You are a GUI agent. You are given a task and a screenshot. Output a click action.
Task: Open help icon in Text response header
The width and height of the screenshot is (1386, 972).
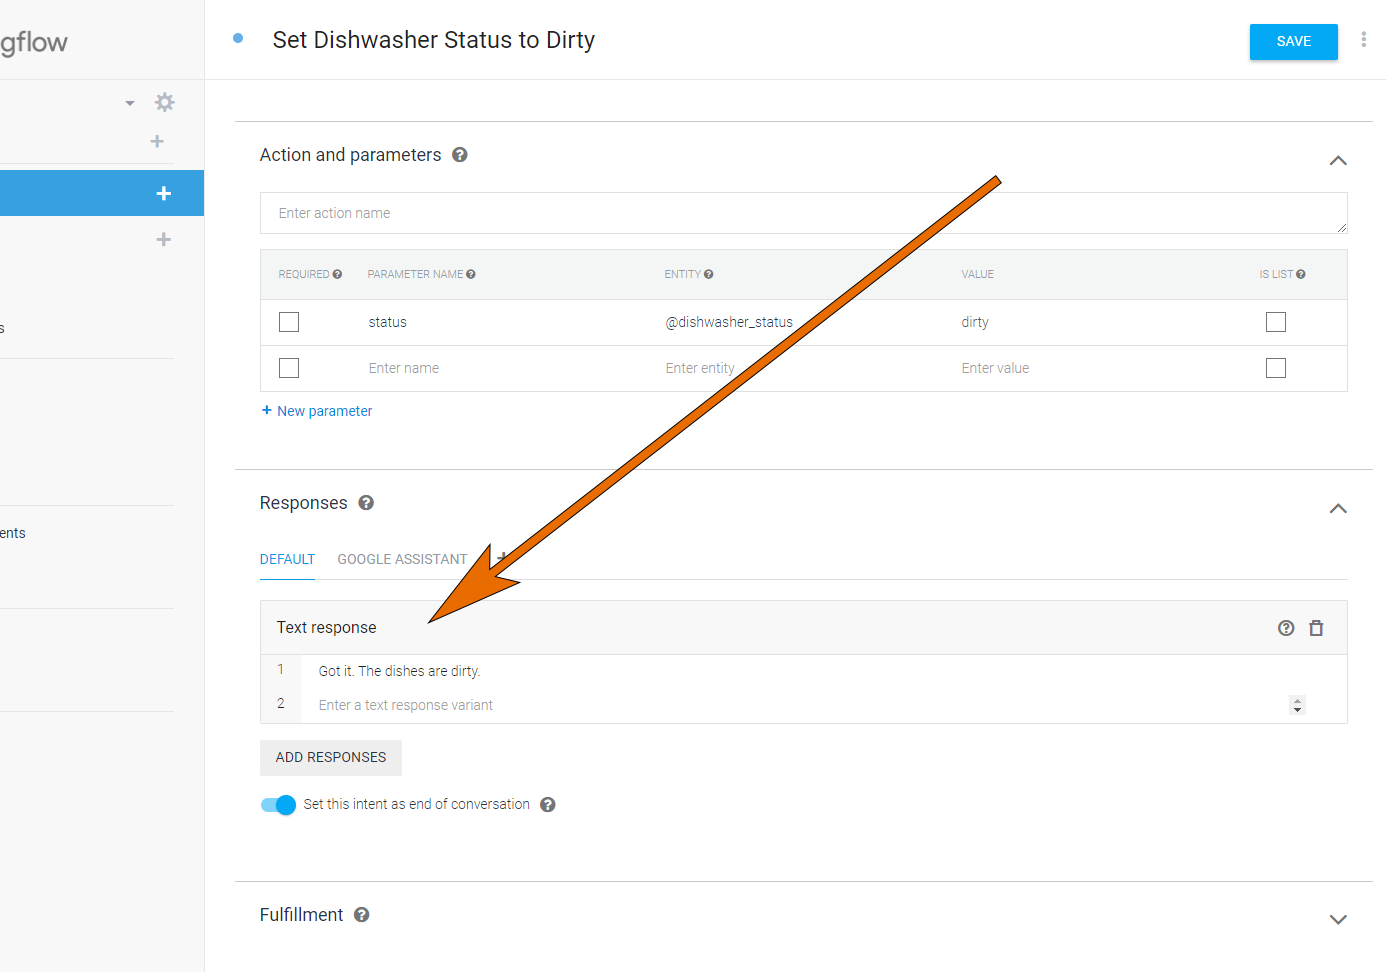pyautogui.click(x=1286, y=628)
